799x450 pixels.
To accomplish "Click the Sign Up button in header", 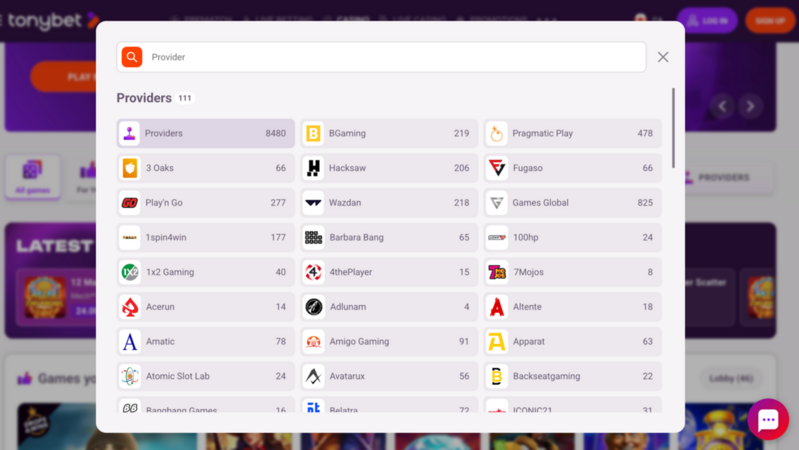I will point(770,21).
